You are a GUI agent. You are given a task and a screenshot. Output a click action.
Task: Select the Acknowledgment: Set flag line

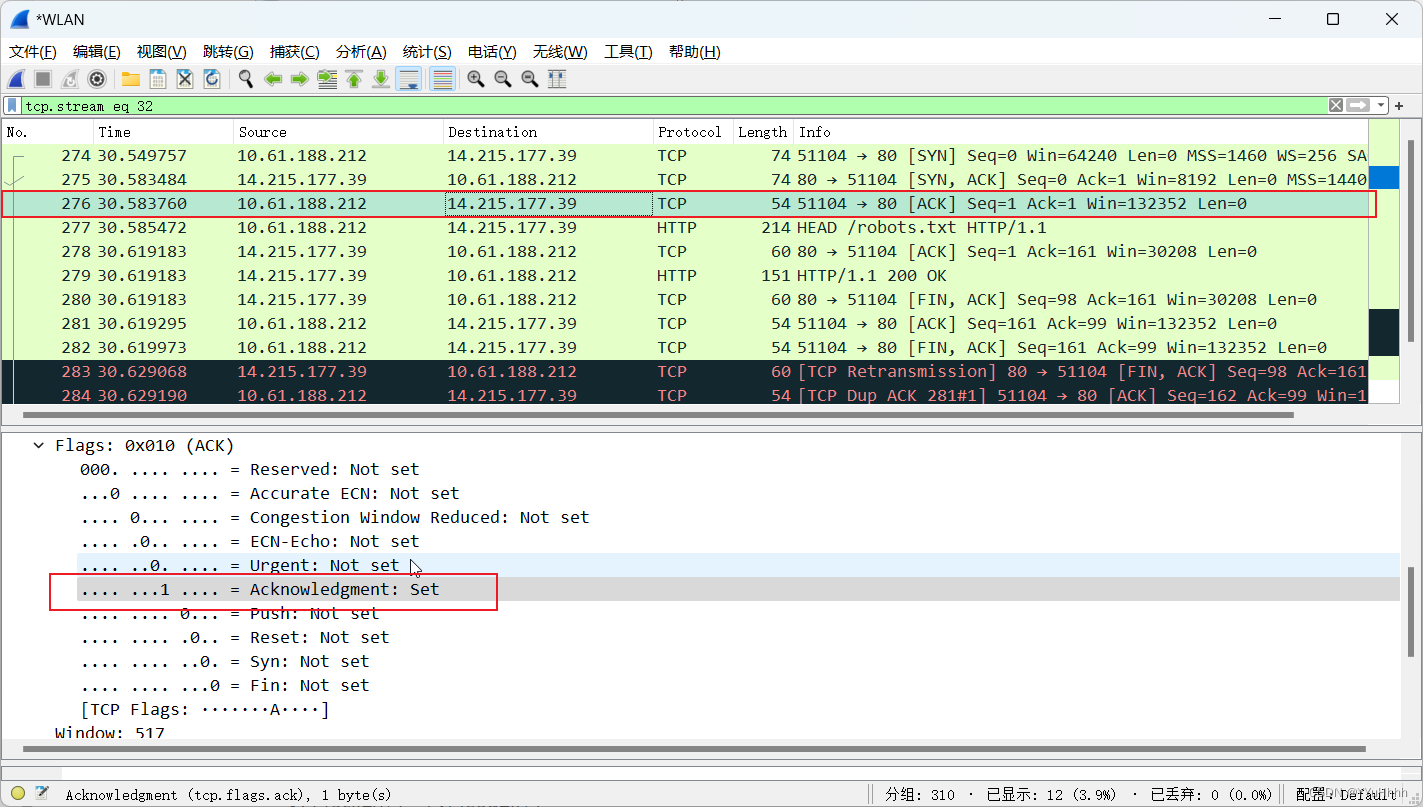point(738,589)
